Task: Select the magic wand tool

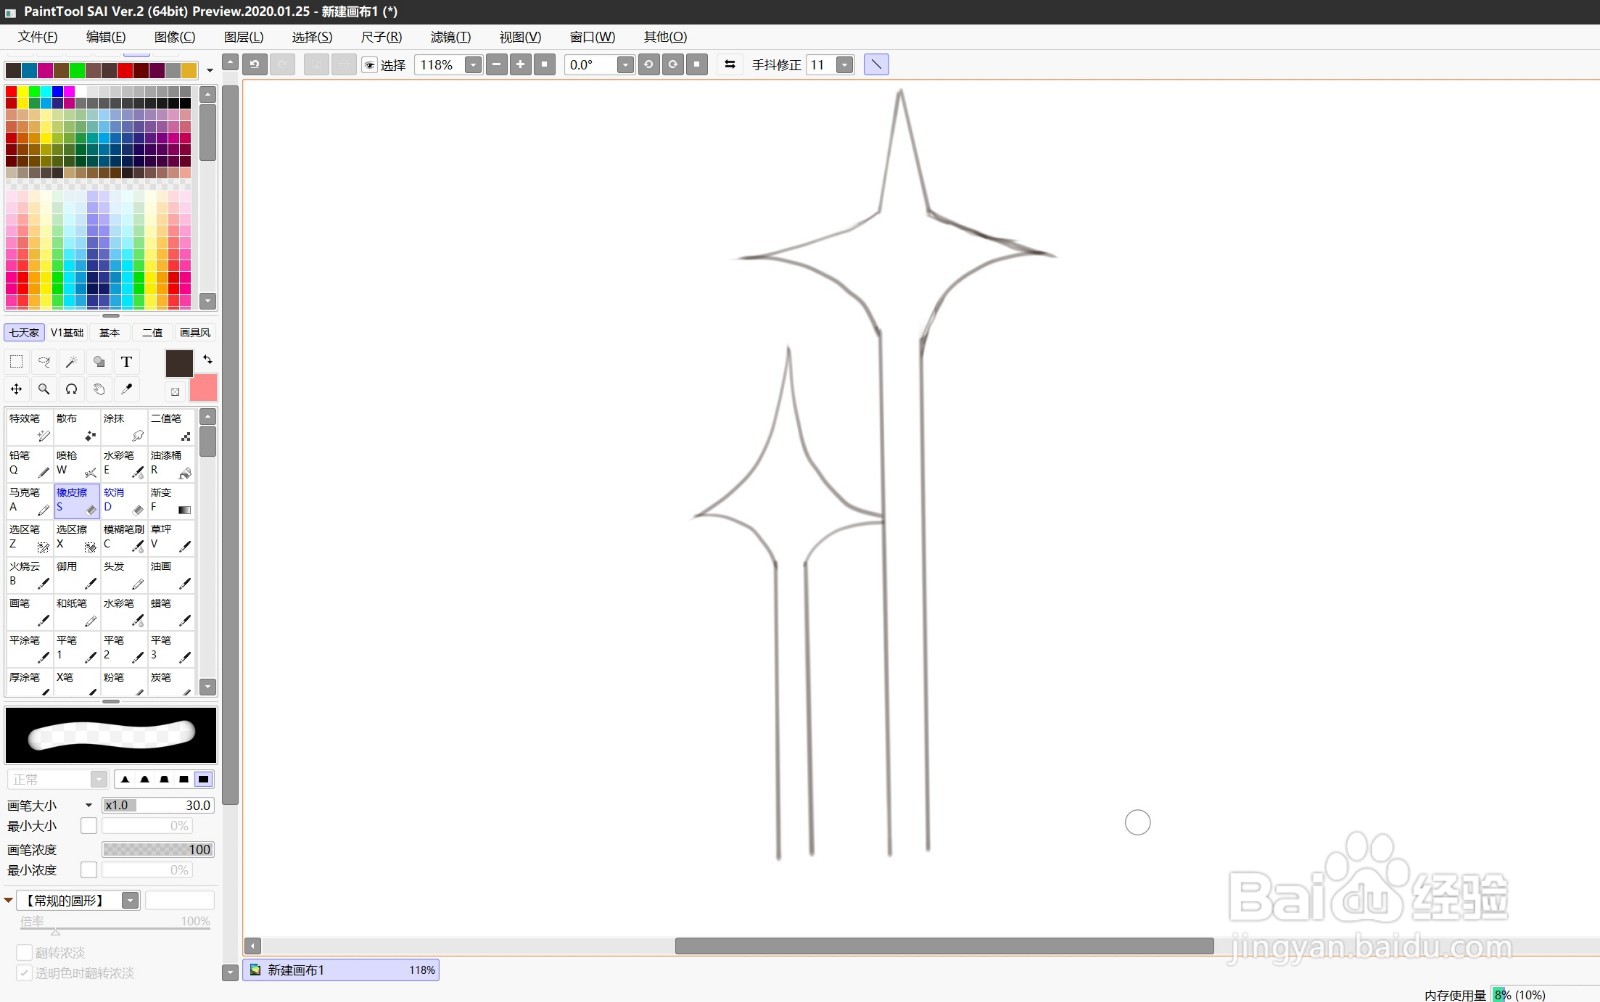Action: (x=71, y=362)
